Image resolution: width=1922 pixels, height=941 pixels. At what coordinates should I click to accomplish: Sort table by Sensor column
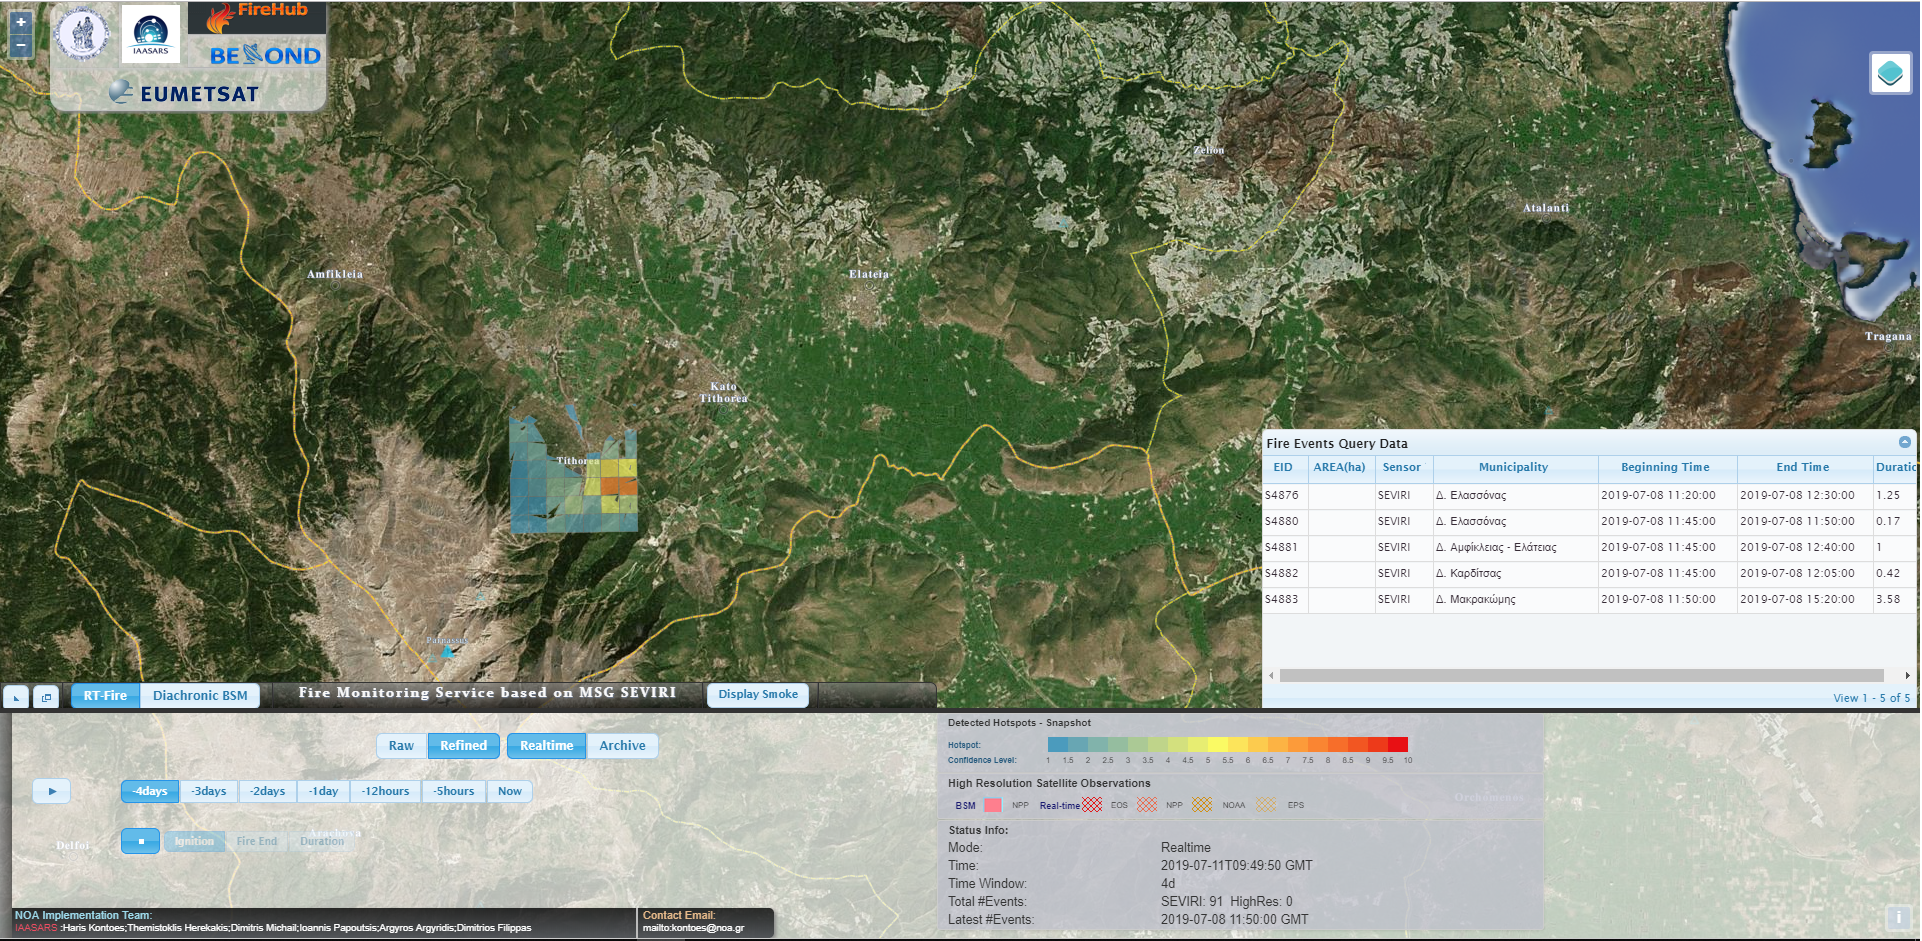coord(1403,468)
